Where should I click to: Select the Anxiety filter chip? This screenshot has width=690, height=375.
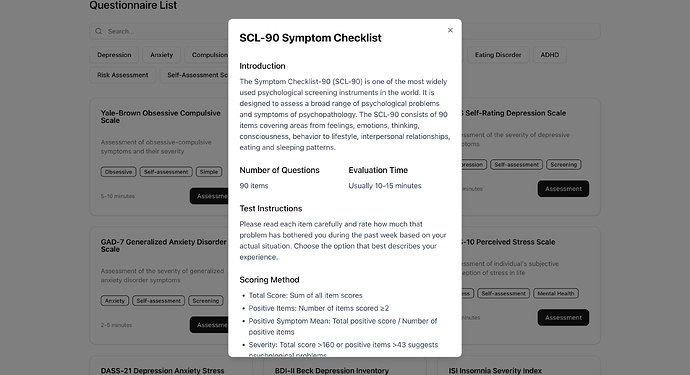pyautogui.click(x=161, y=55)
